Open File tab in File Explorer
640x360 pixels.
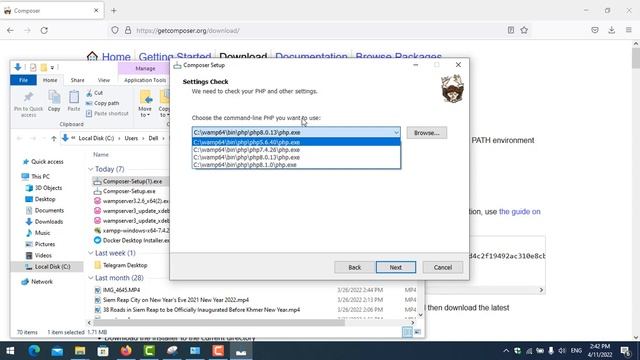coord(23,80)
